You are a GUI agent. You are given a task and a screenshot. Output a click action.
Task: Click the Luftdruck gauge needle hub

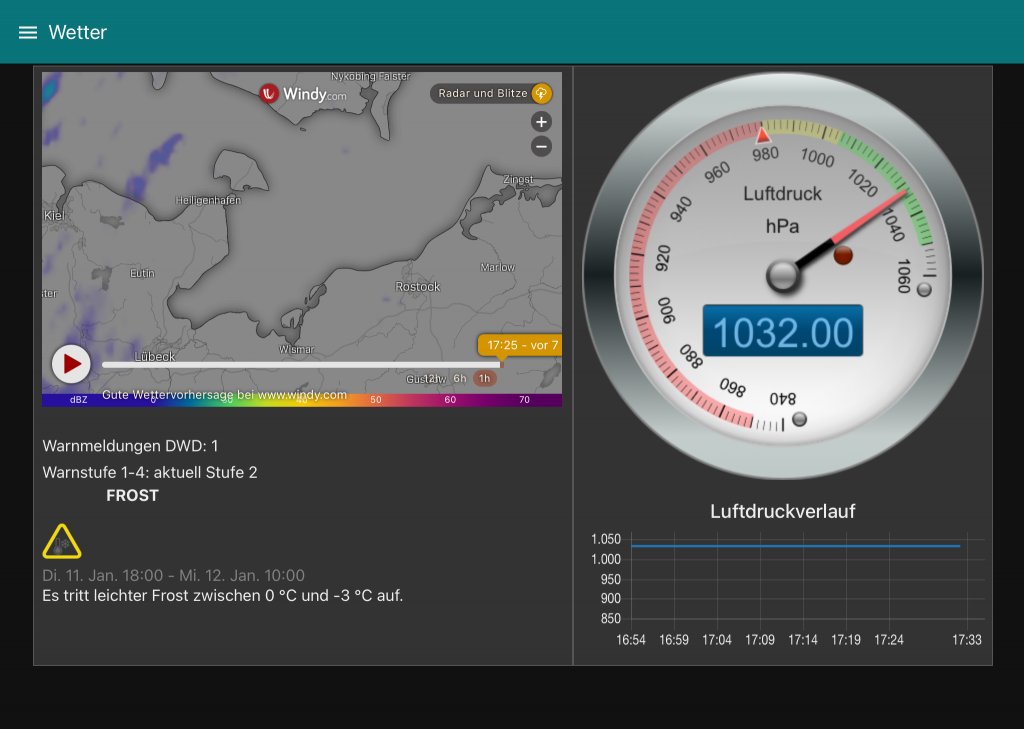(x=784, y=275)
